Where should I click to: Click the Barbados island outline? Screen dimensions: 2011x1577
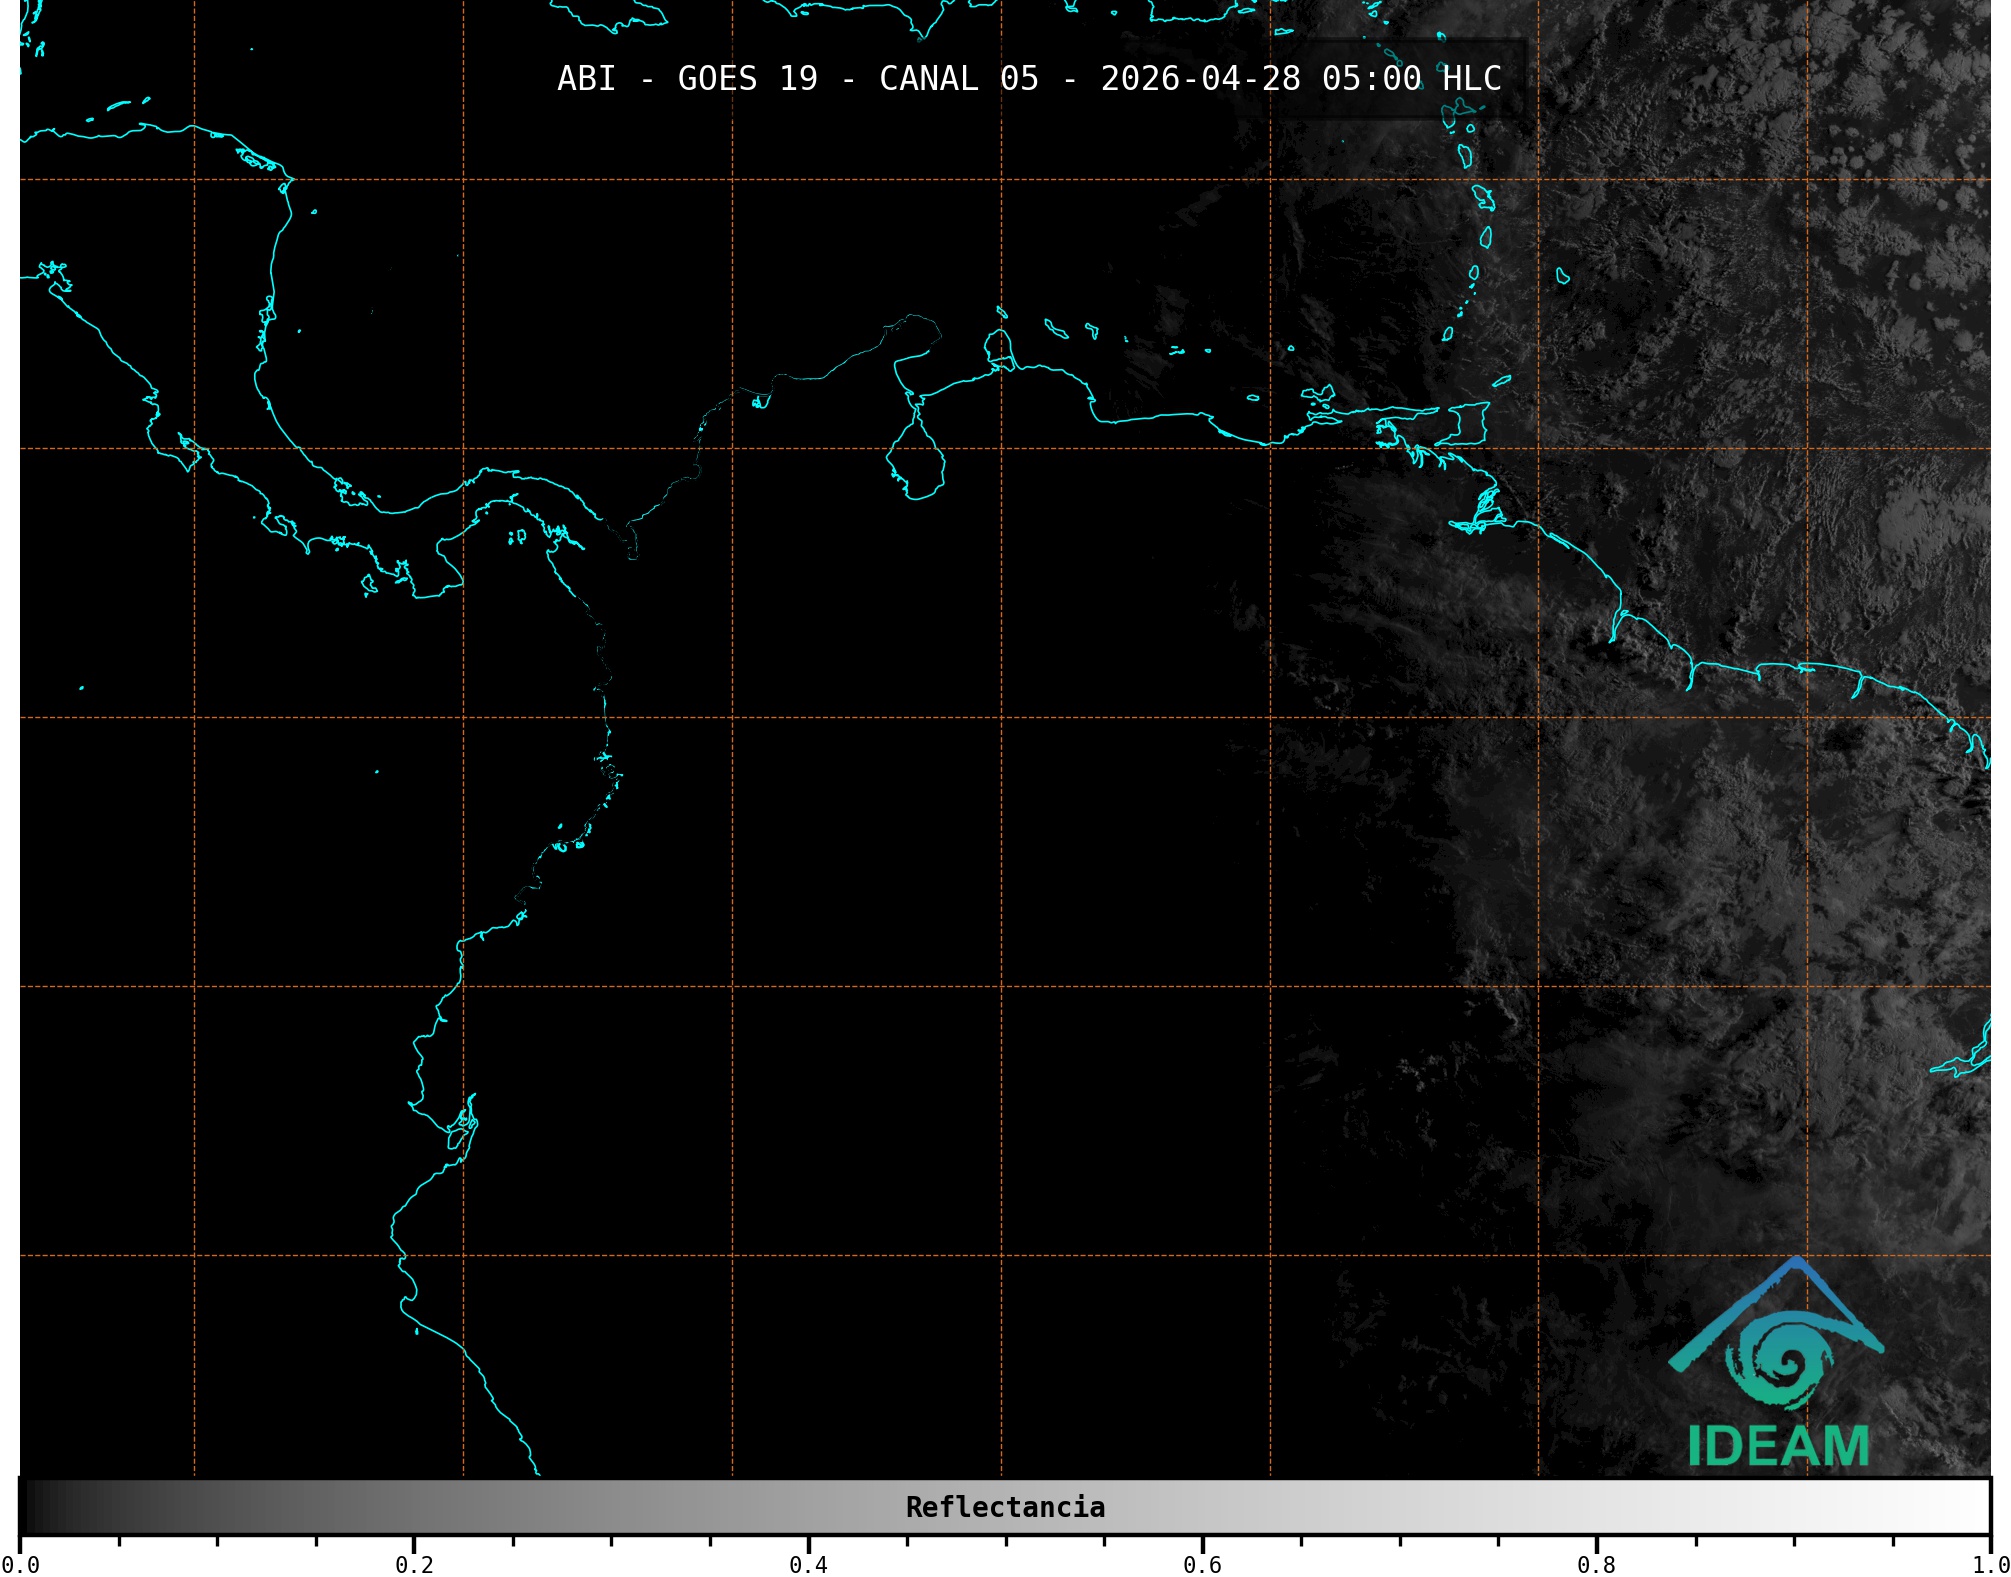pyautogui.click(x=1562, y=276)
